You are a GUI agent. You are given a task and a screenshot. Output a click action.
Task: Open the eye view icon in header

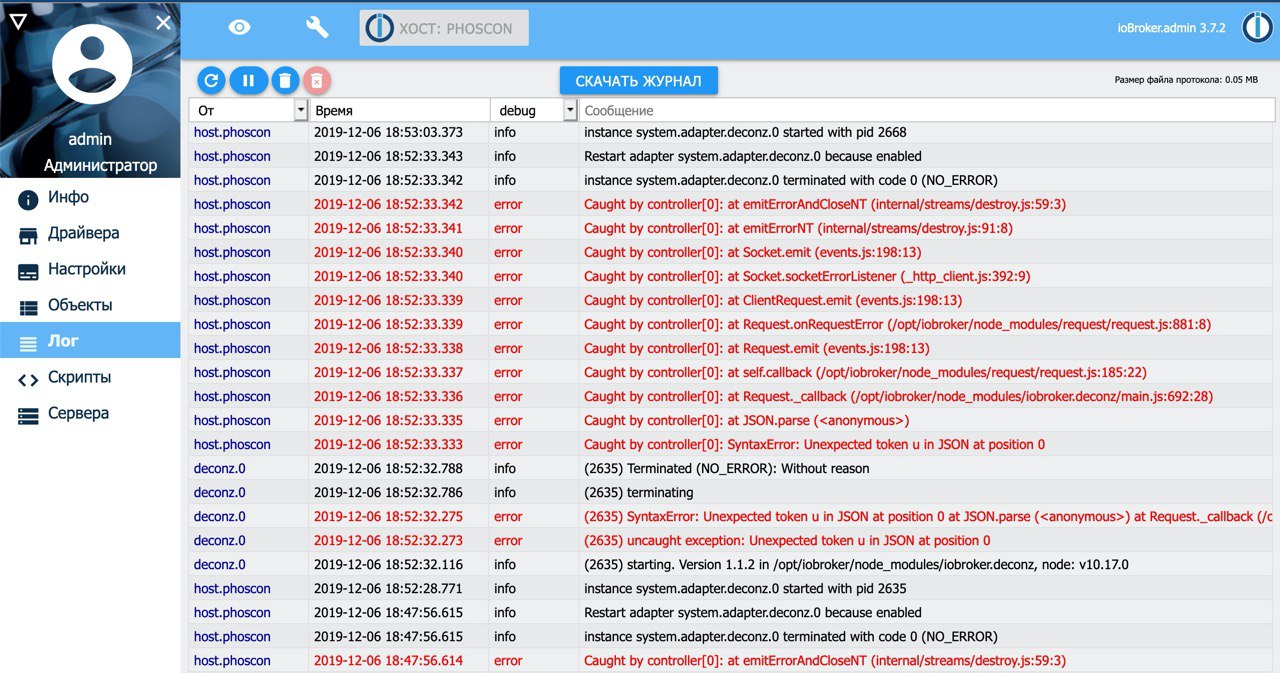[239, 28]
